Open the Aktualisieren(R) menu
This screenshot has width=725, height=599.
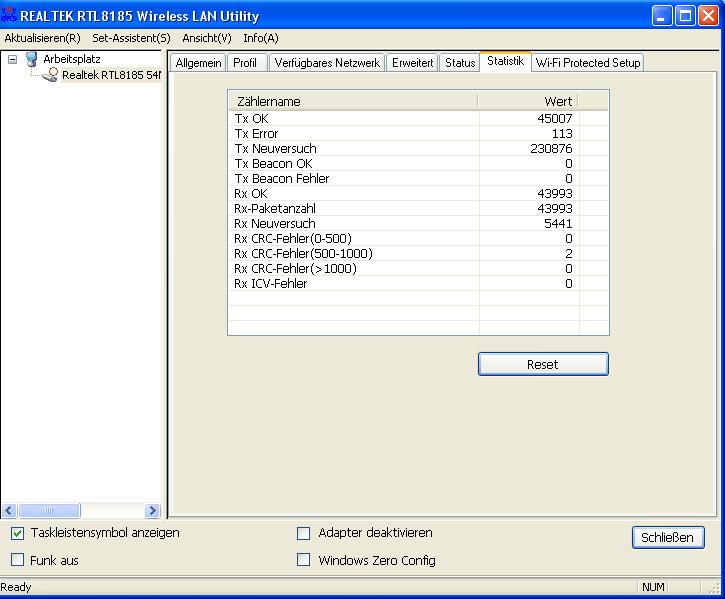point(42,38)
